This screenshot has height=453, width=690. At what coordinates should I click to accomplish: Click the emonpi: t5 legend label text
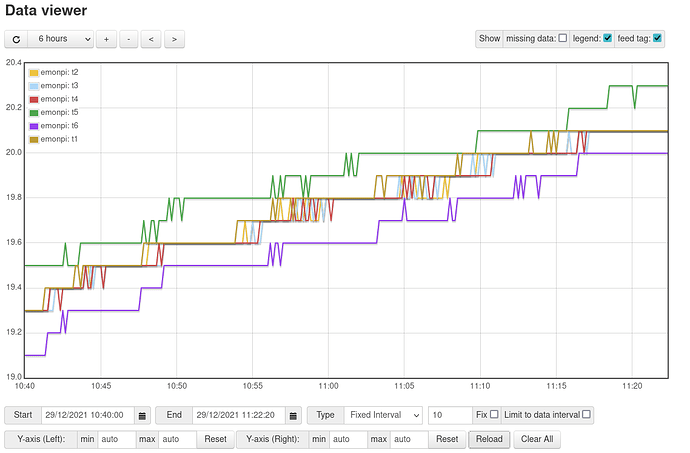[x=59, y=113]
